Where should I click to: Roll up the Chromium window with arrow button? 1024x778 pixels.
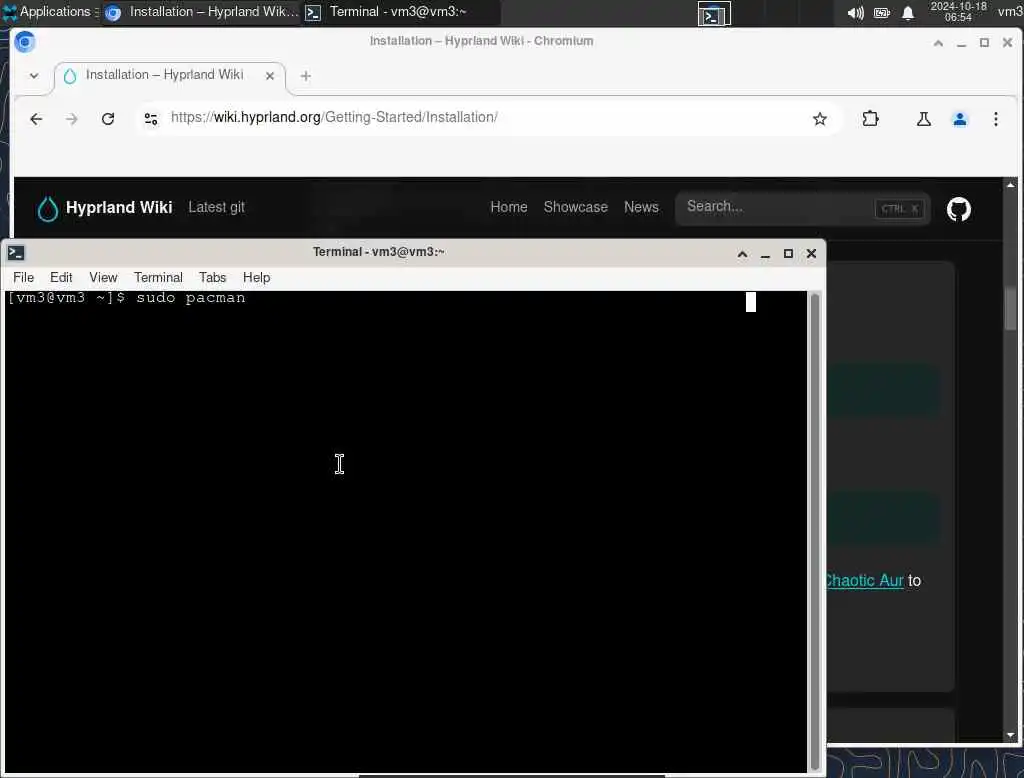(938, 43)
